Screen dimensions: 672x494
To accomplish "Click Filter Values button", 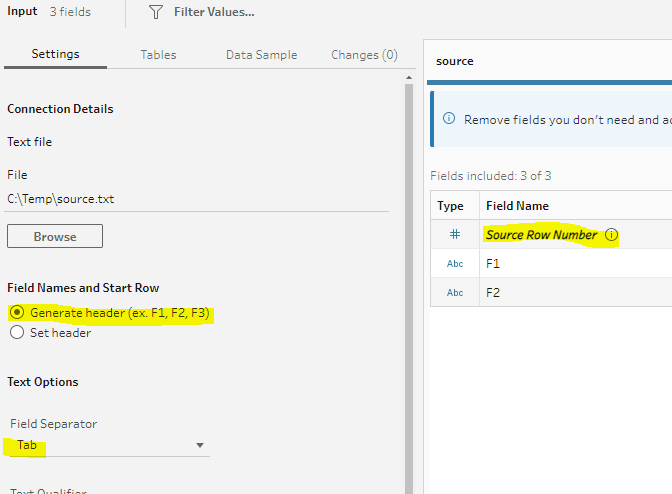I will click(213, 12).
